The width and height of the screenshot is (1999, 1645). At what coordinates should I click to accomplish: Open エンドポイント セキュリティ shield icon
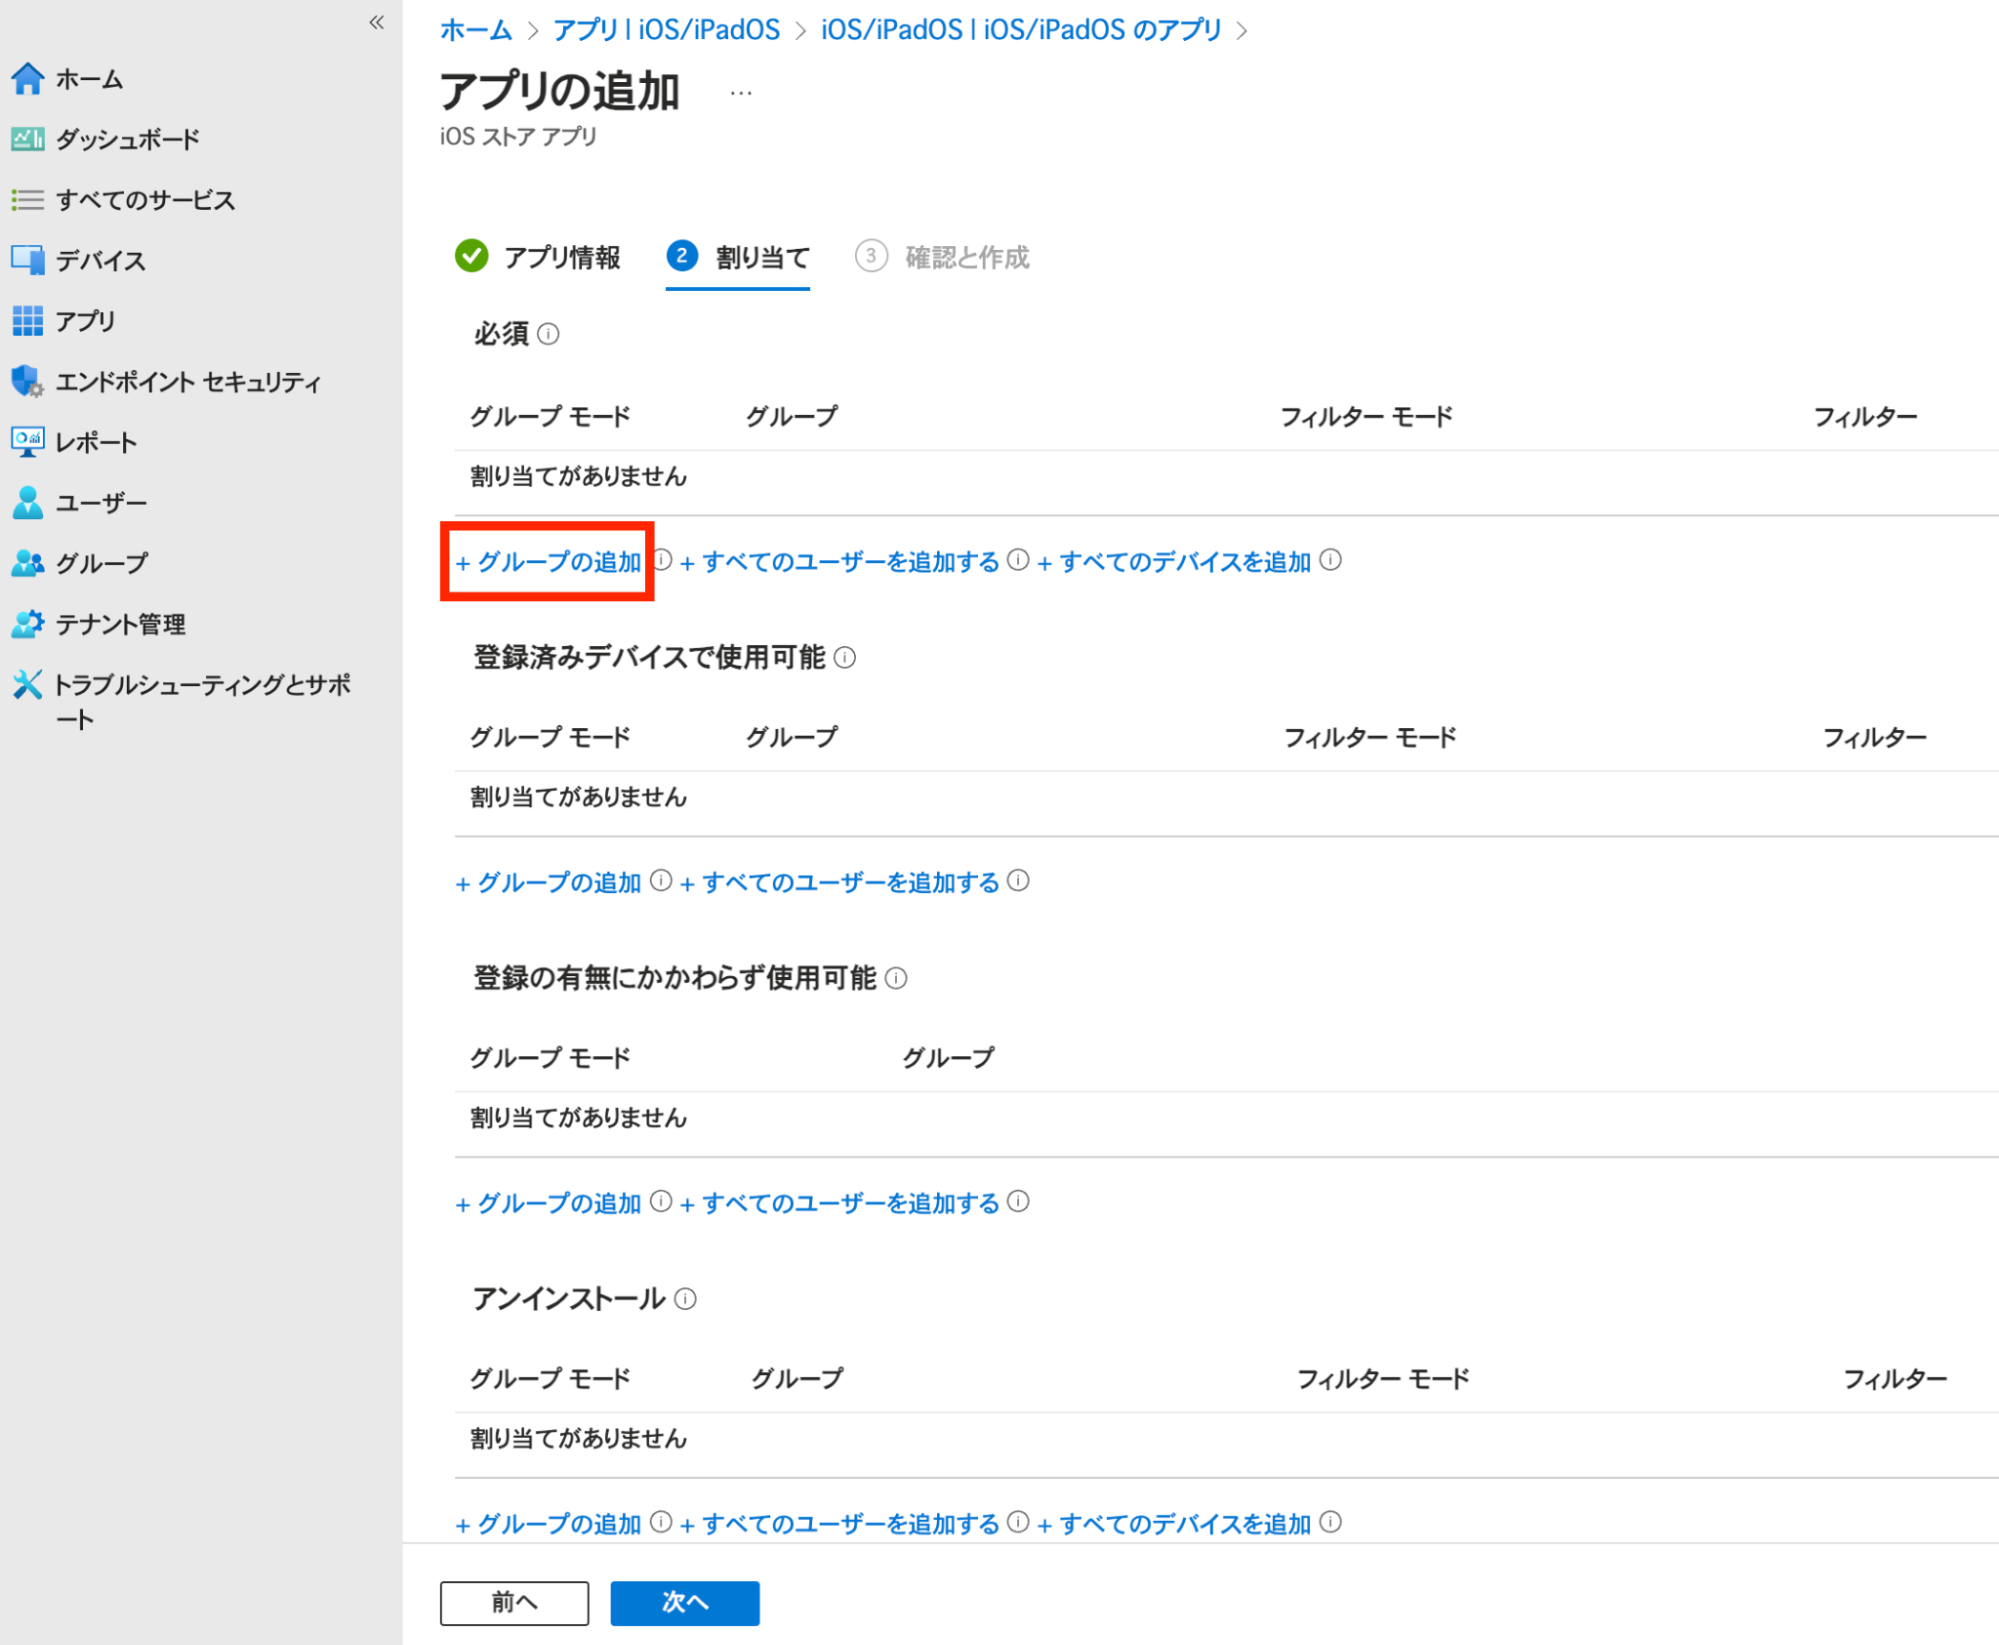pyautogui.click(x=27, y=381)
